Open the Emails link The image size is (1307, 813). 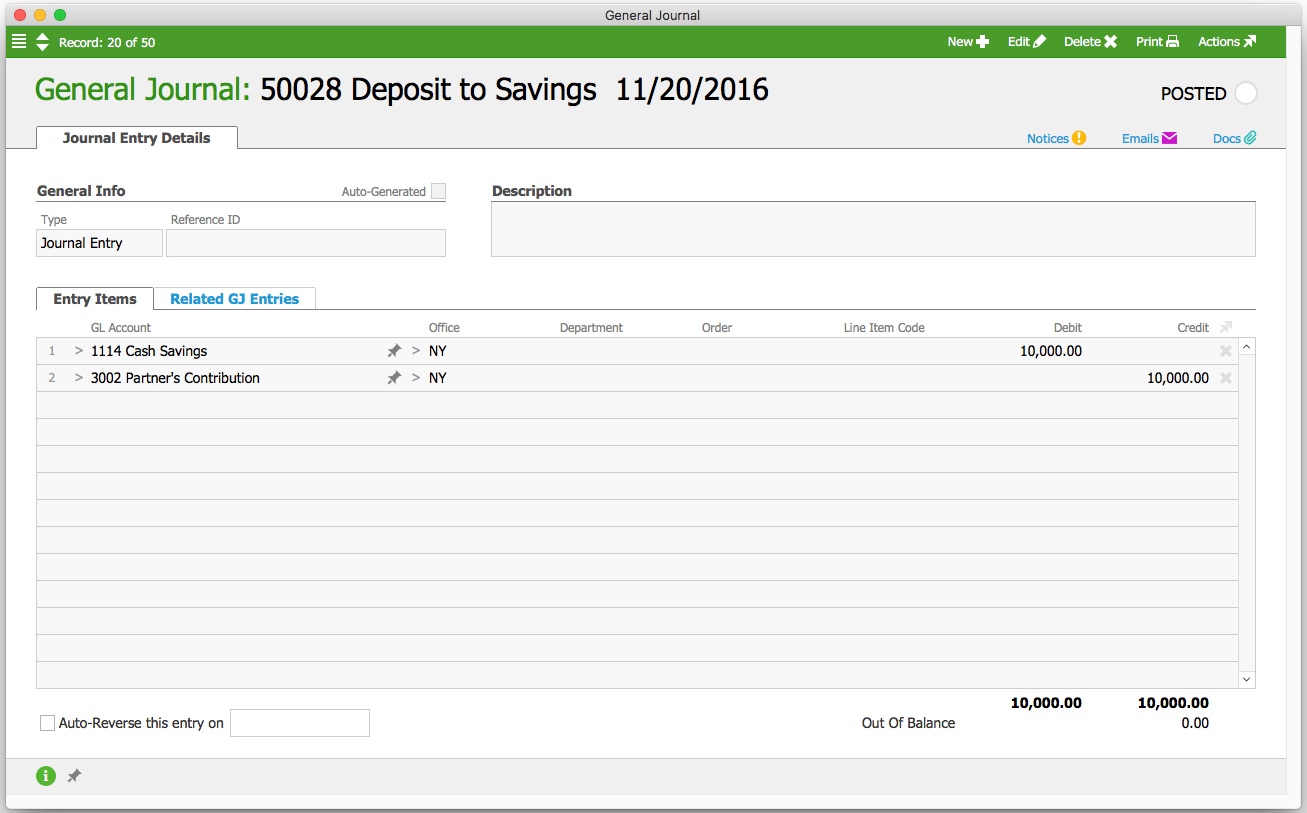(x=1149, y=138)
